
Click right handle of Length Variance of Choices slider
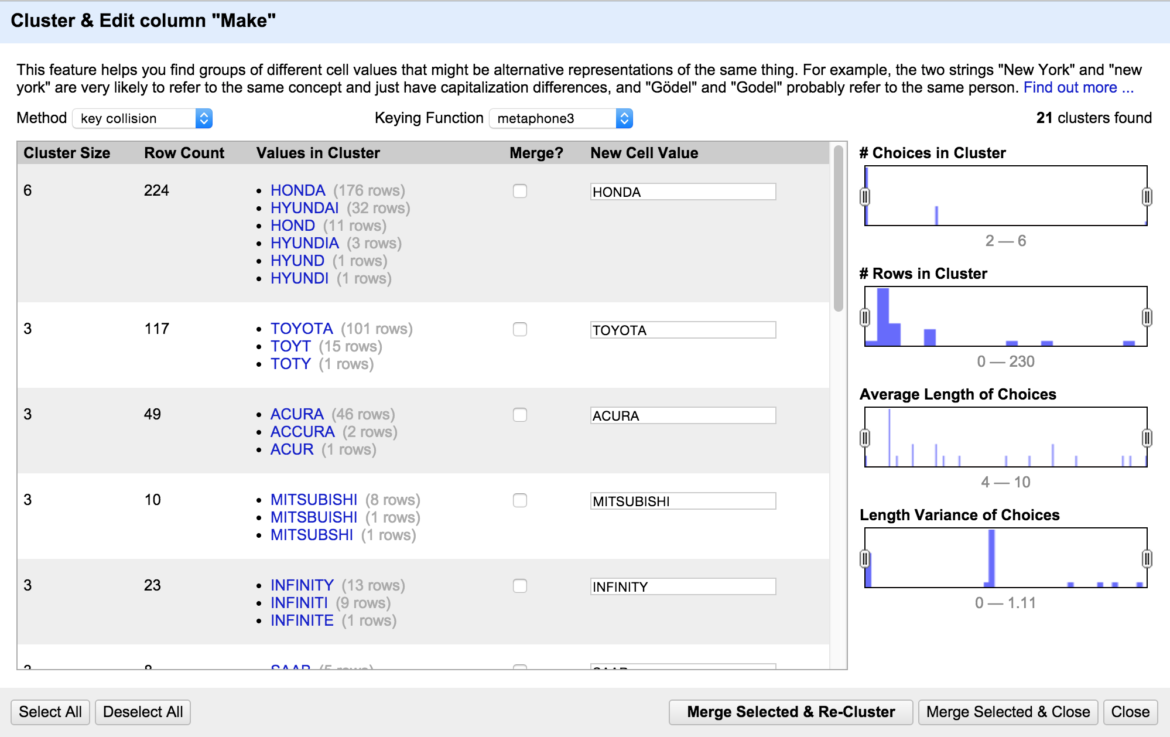point(1147,559)
